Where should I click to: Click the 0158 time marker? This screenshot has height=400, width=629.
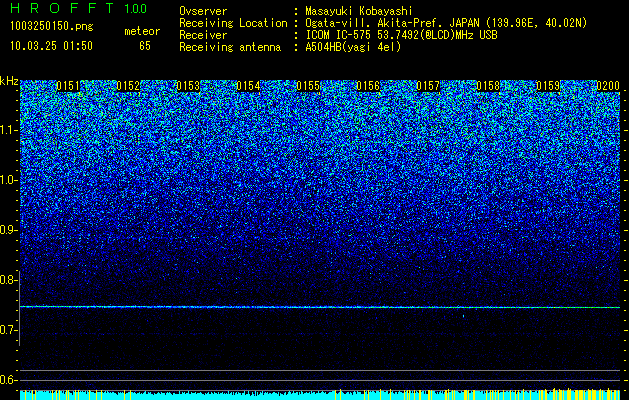[x=488, y=86]
